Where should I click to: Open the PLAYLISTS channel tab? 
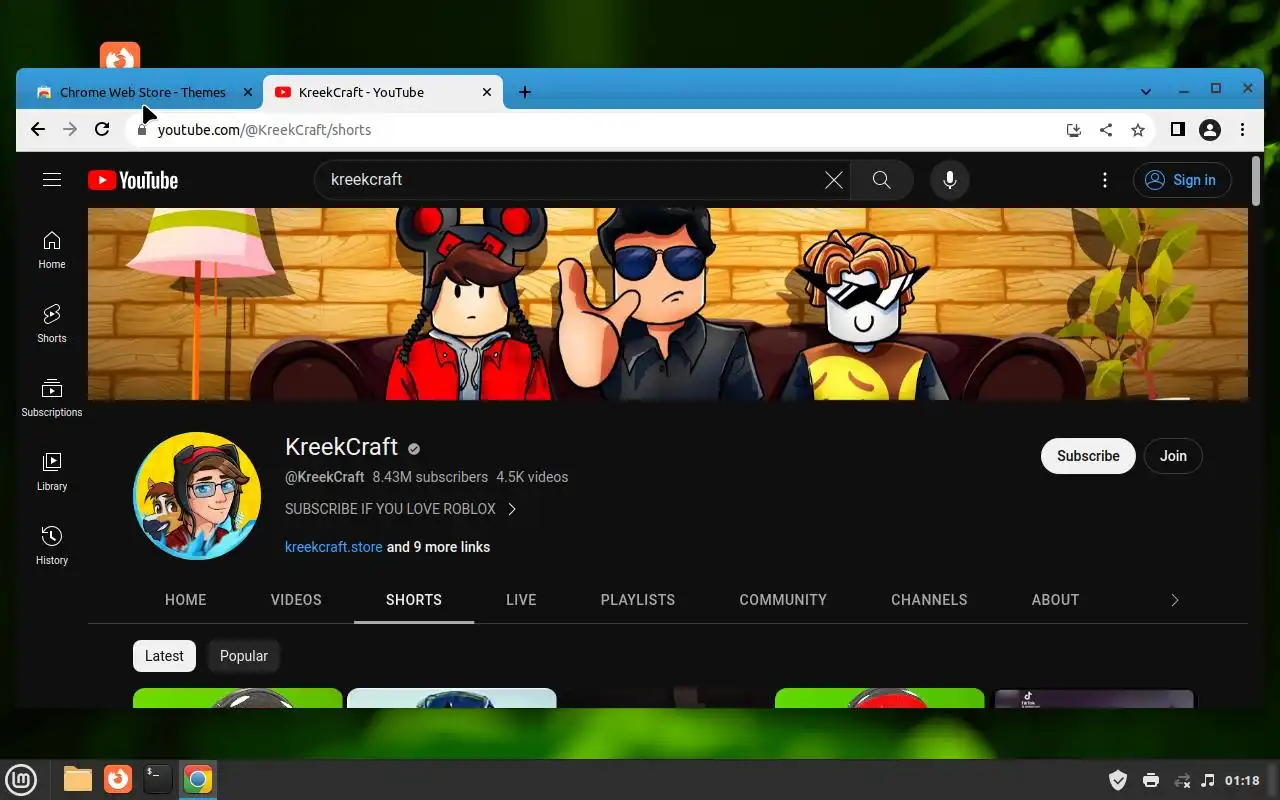638,600
